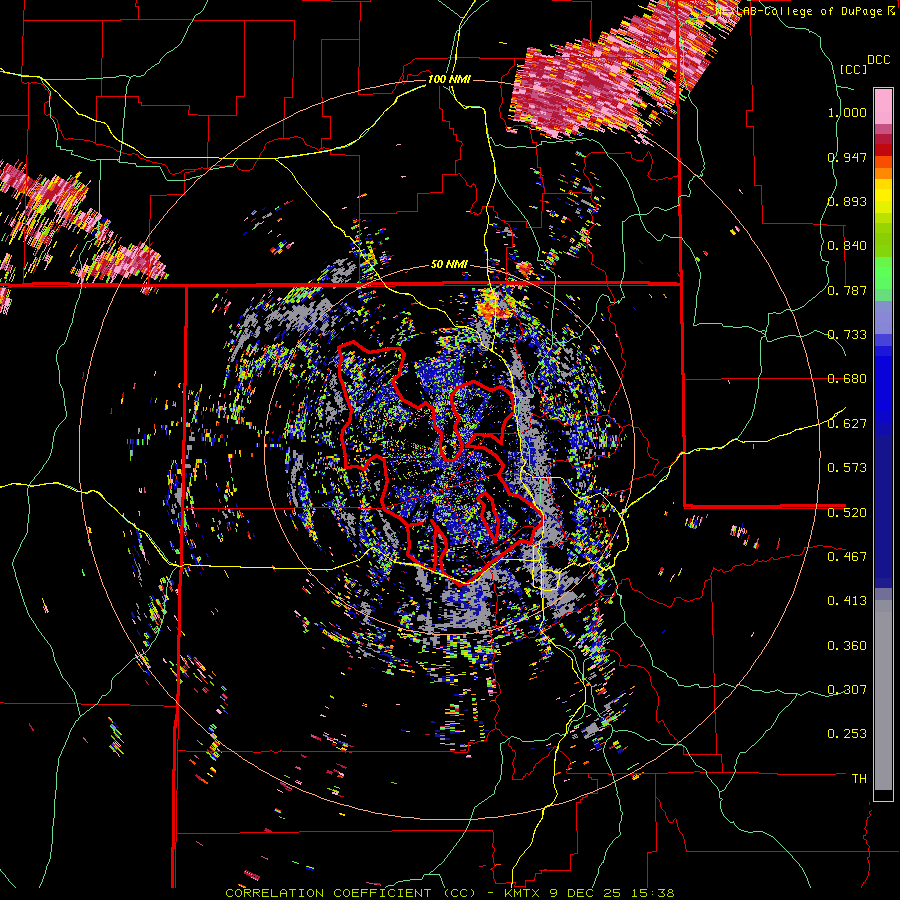Select the 0.413 legend value

pyautogui.click(x=847, y=601)
